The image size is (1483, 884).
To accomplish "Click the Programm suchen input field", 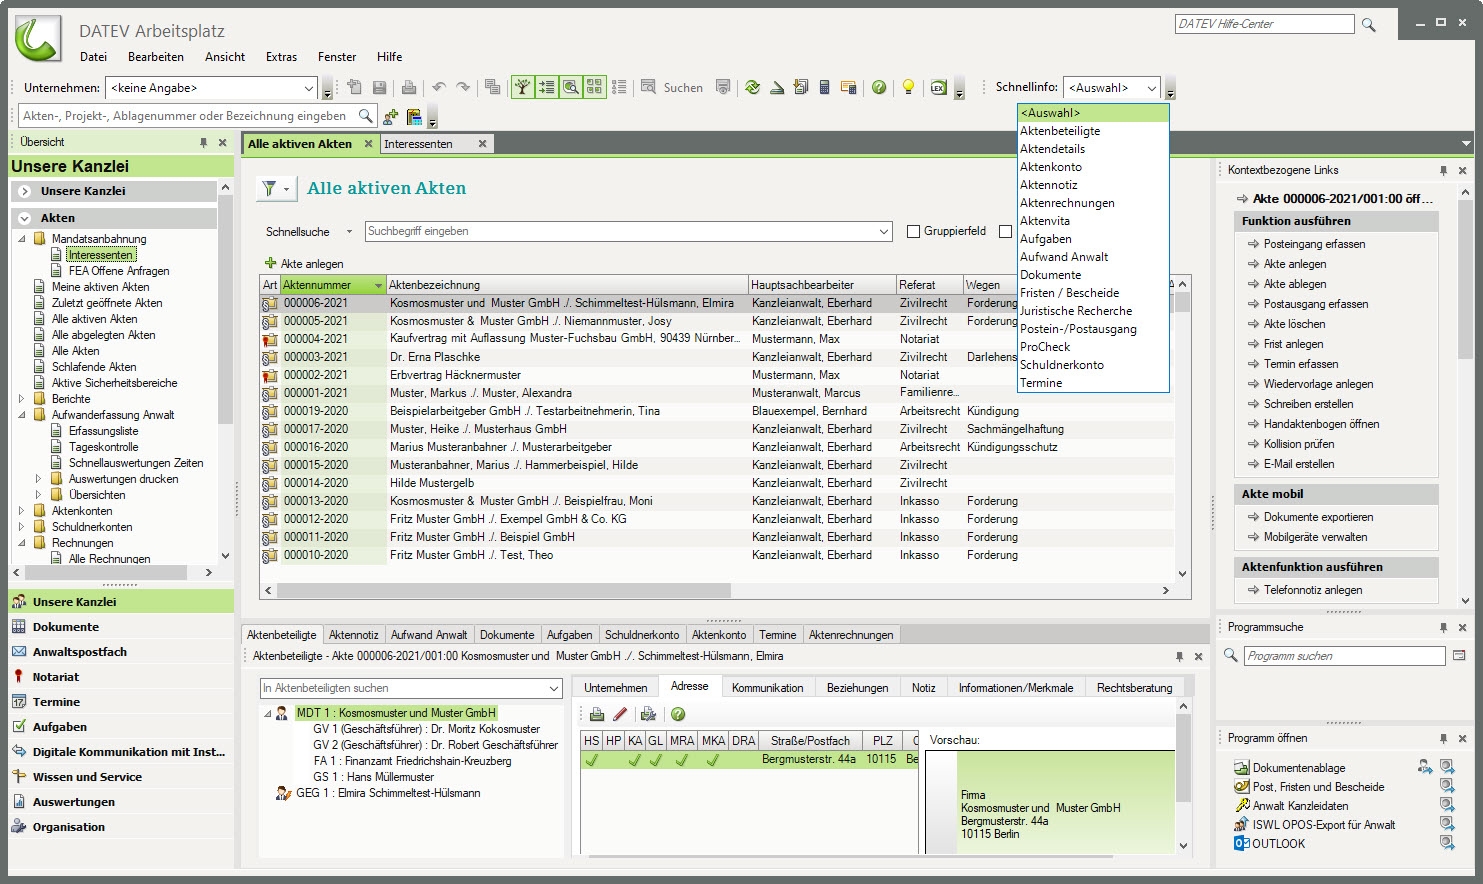I will [x=1344, y=656].
